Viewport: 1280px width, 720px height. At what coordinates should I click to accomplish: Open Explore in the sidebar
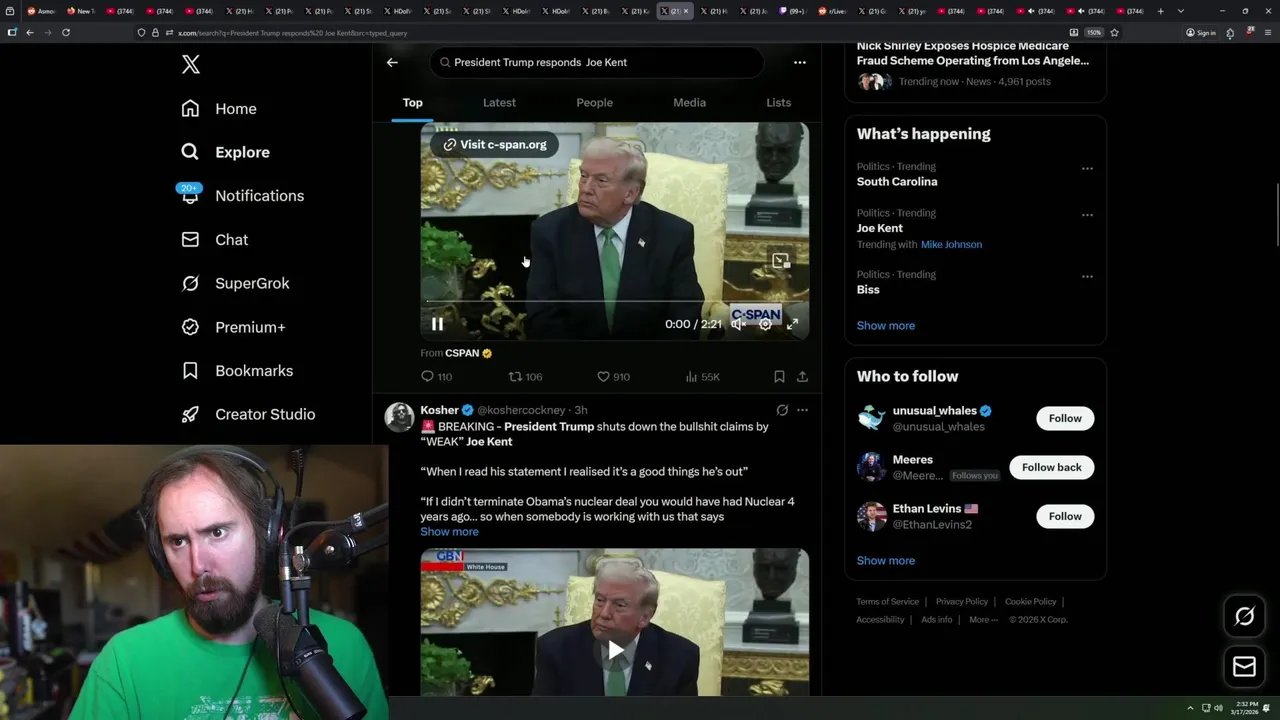coord(226,152)
